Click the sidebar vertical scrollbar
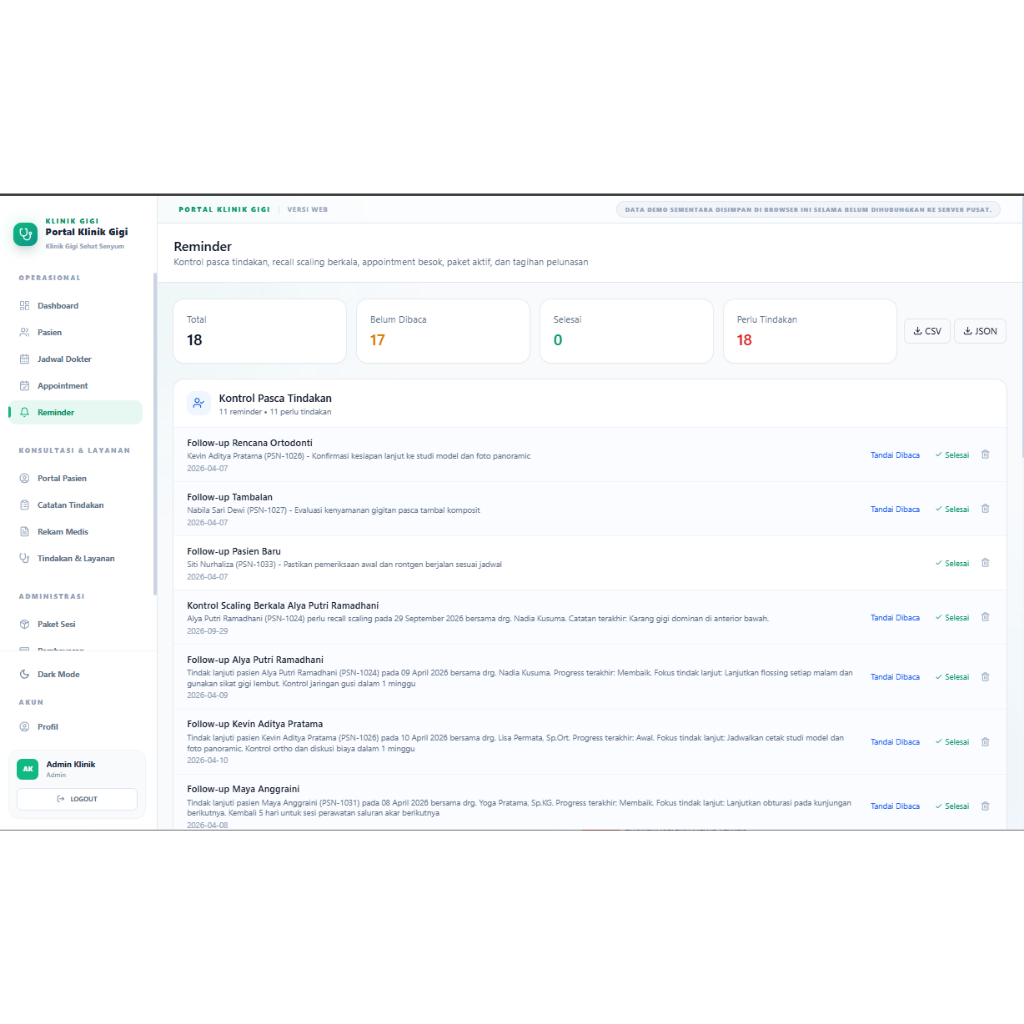The image size is (1024, 1024). (x=155, y=434)
